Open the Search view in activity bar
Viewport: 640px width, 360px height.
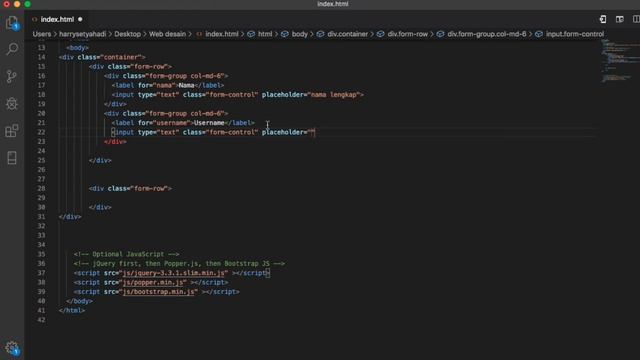pos(12,49)
